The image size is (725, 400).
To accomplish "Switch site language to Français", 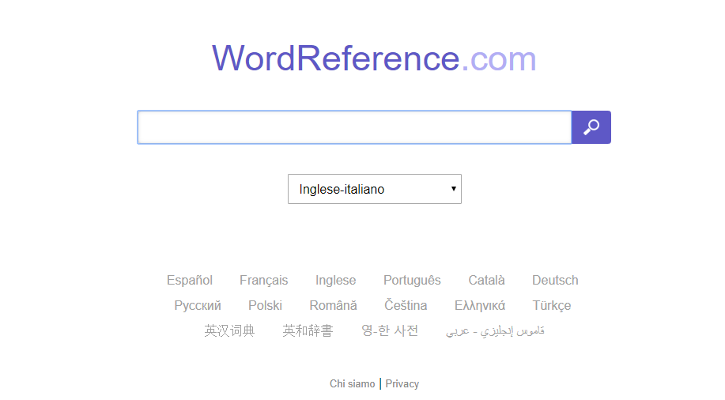I will pos(264,280).
